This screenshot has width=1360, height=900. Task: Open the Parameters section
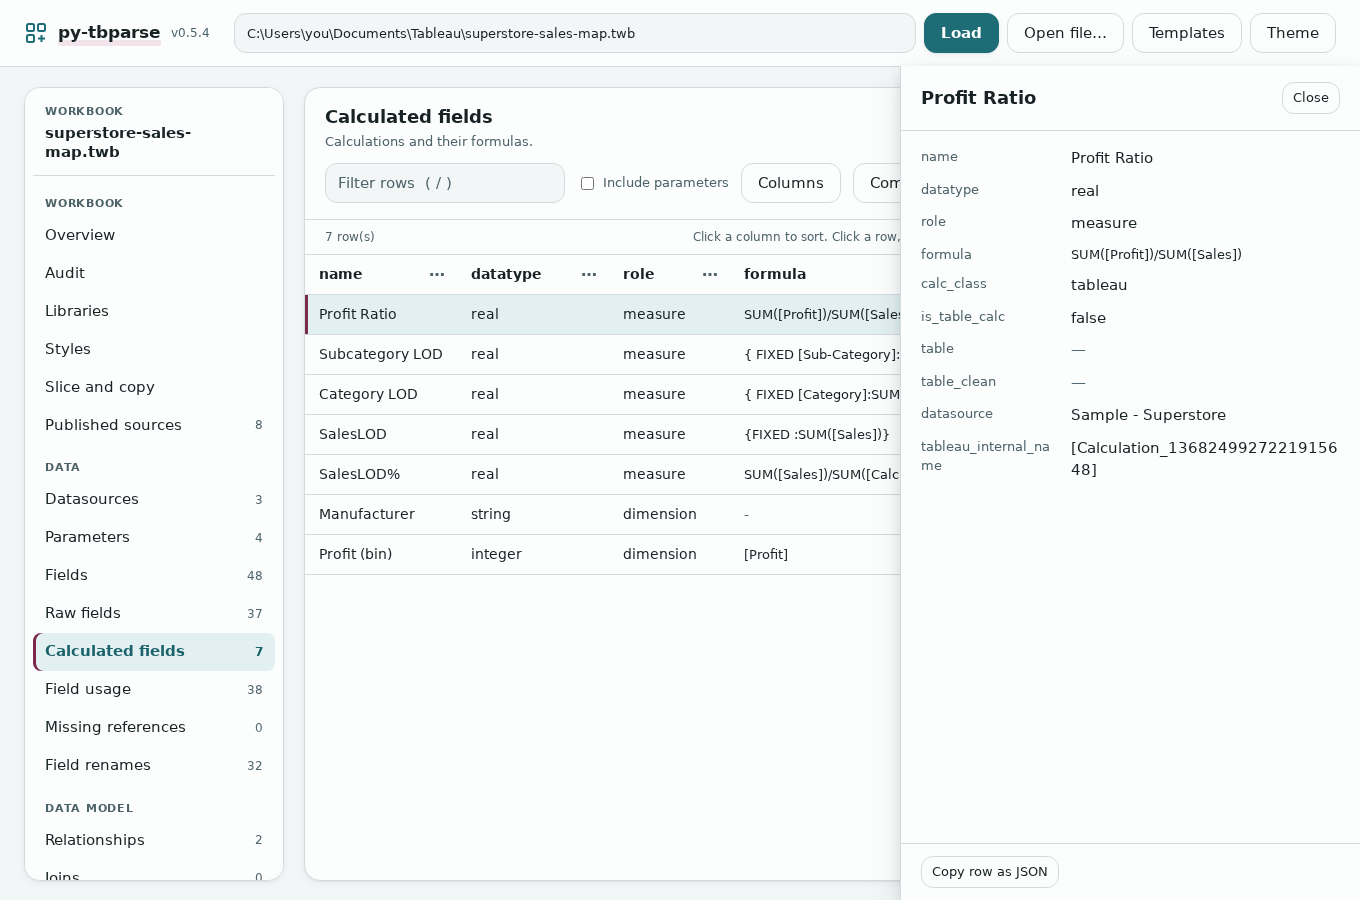[x=154, y=537]
